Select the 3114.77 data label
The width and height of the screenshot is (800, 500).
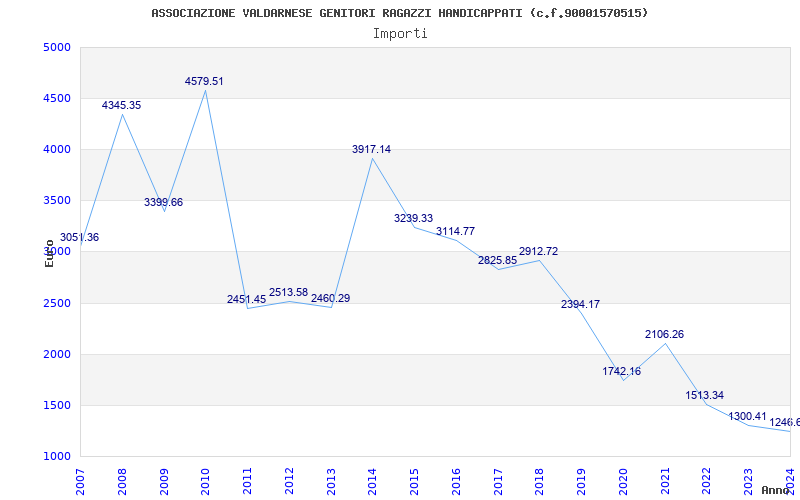click(x=455, y=232)
